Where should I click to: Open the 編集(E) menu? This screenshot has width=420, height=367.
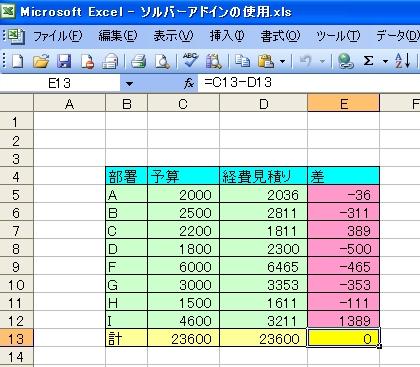(118, 36)
